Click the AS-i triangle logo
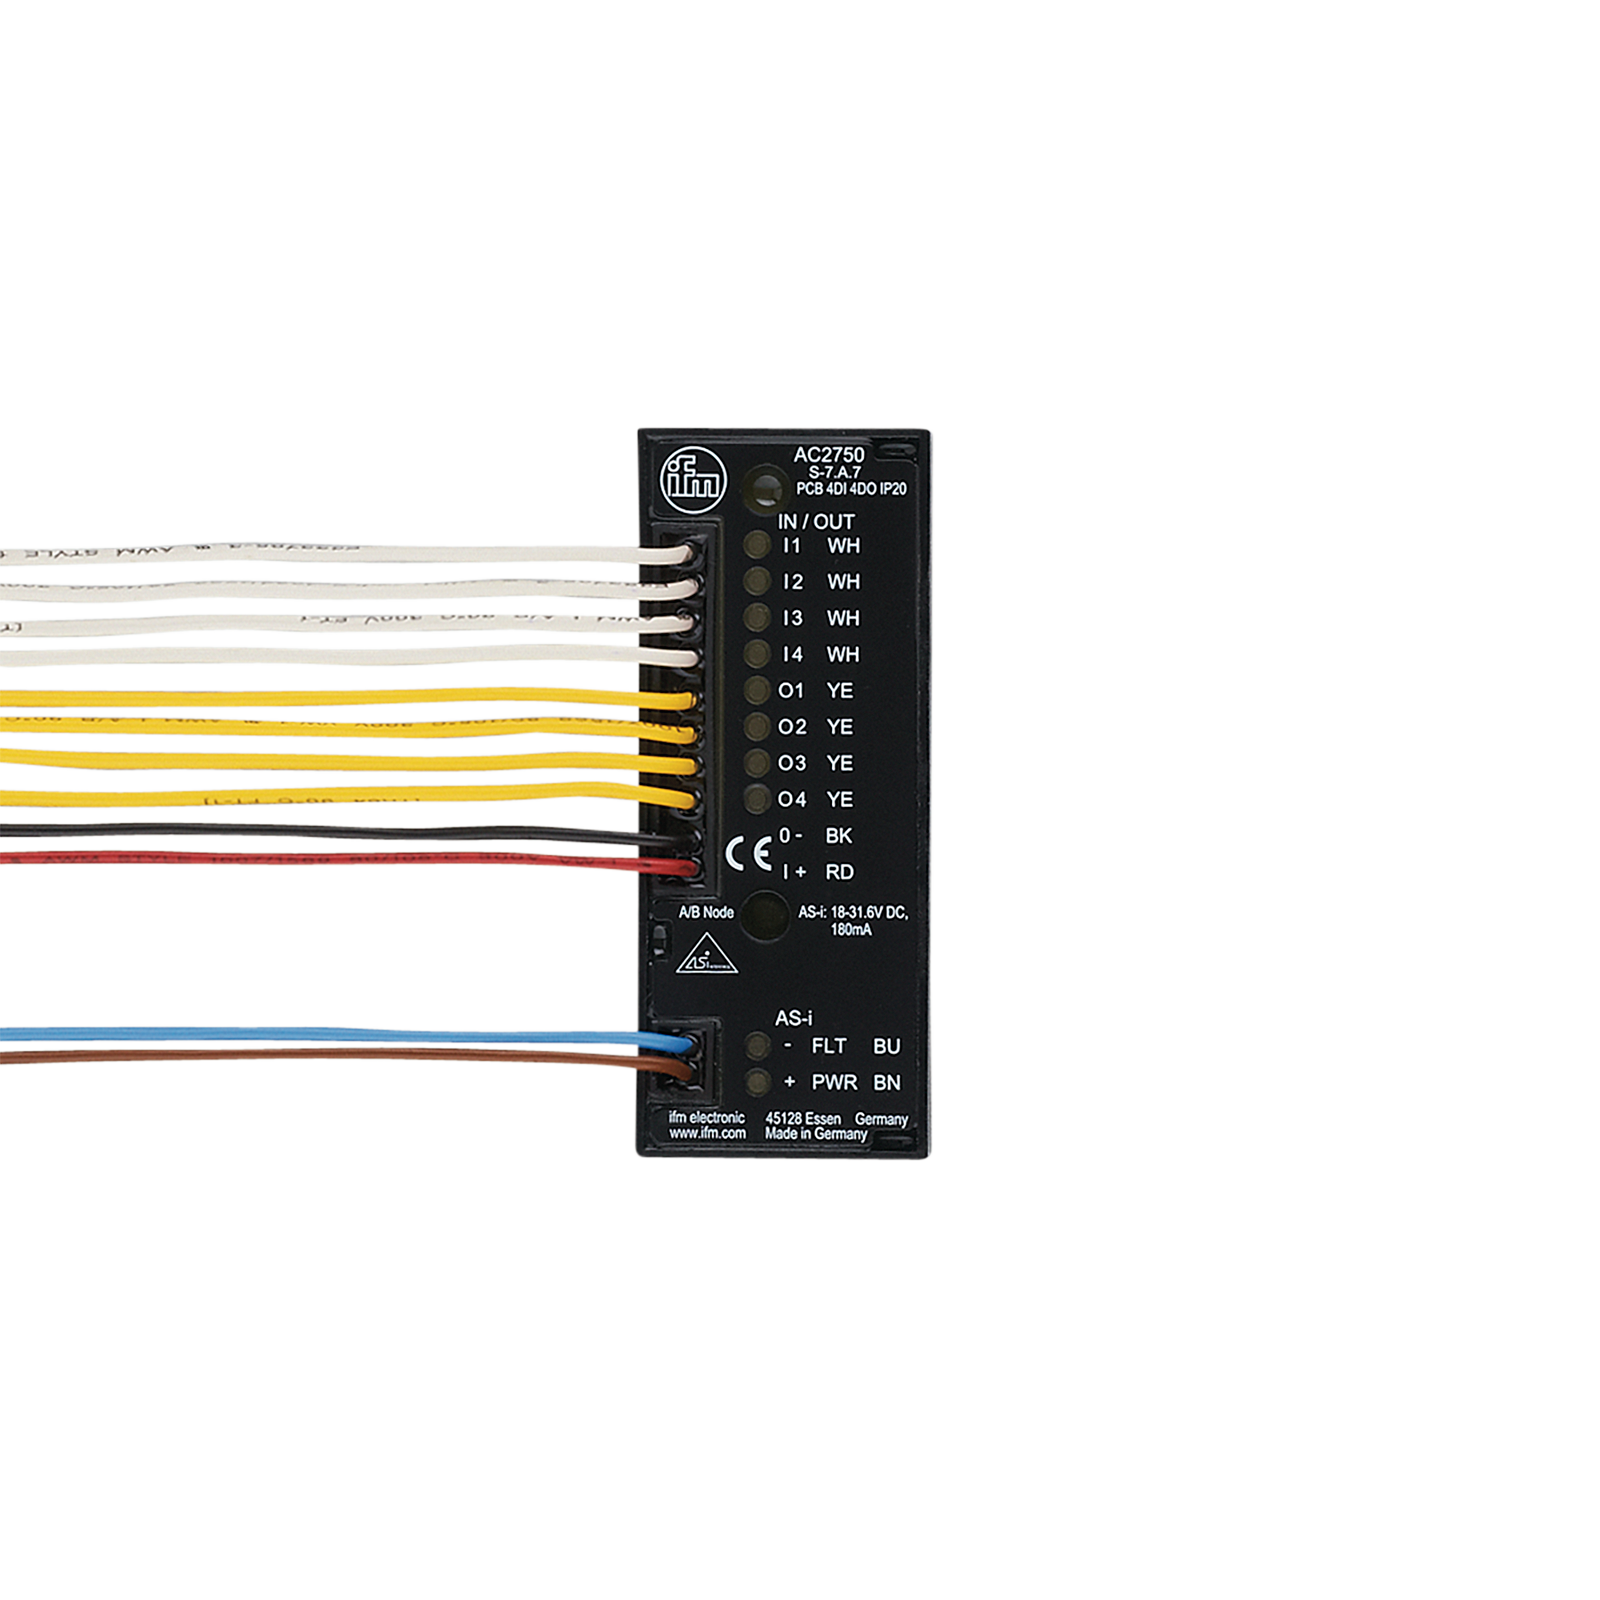 pyautogui.click(x=706, y=955)
